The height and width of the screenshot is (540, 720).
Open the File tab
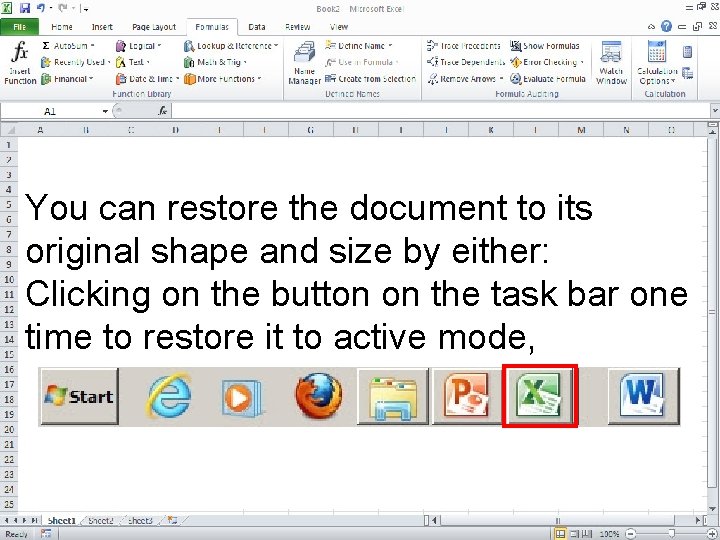click(19, 27)
